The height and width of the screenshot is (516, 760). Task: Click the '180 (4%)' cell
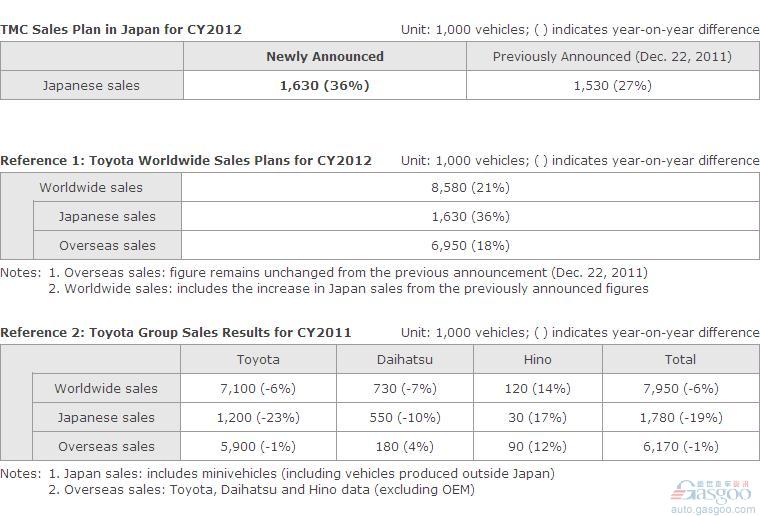(405, 447)
